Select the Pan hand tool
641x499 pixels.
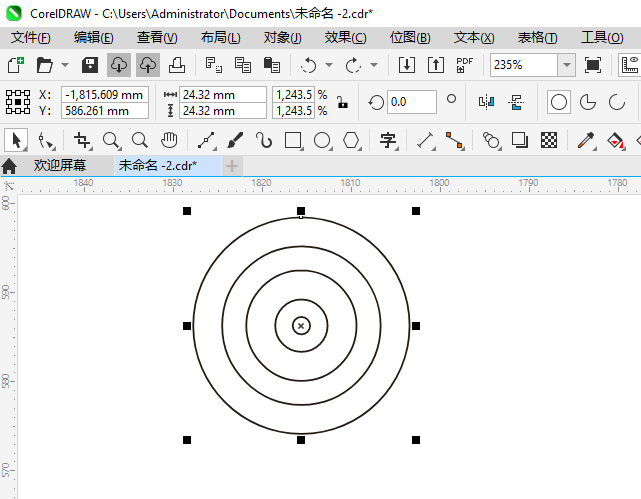pos(170,140)
